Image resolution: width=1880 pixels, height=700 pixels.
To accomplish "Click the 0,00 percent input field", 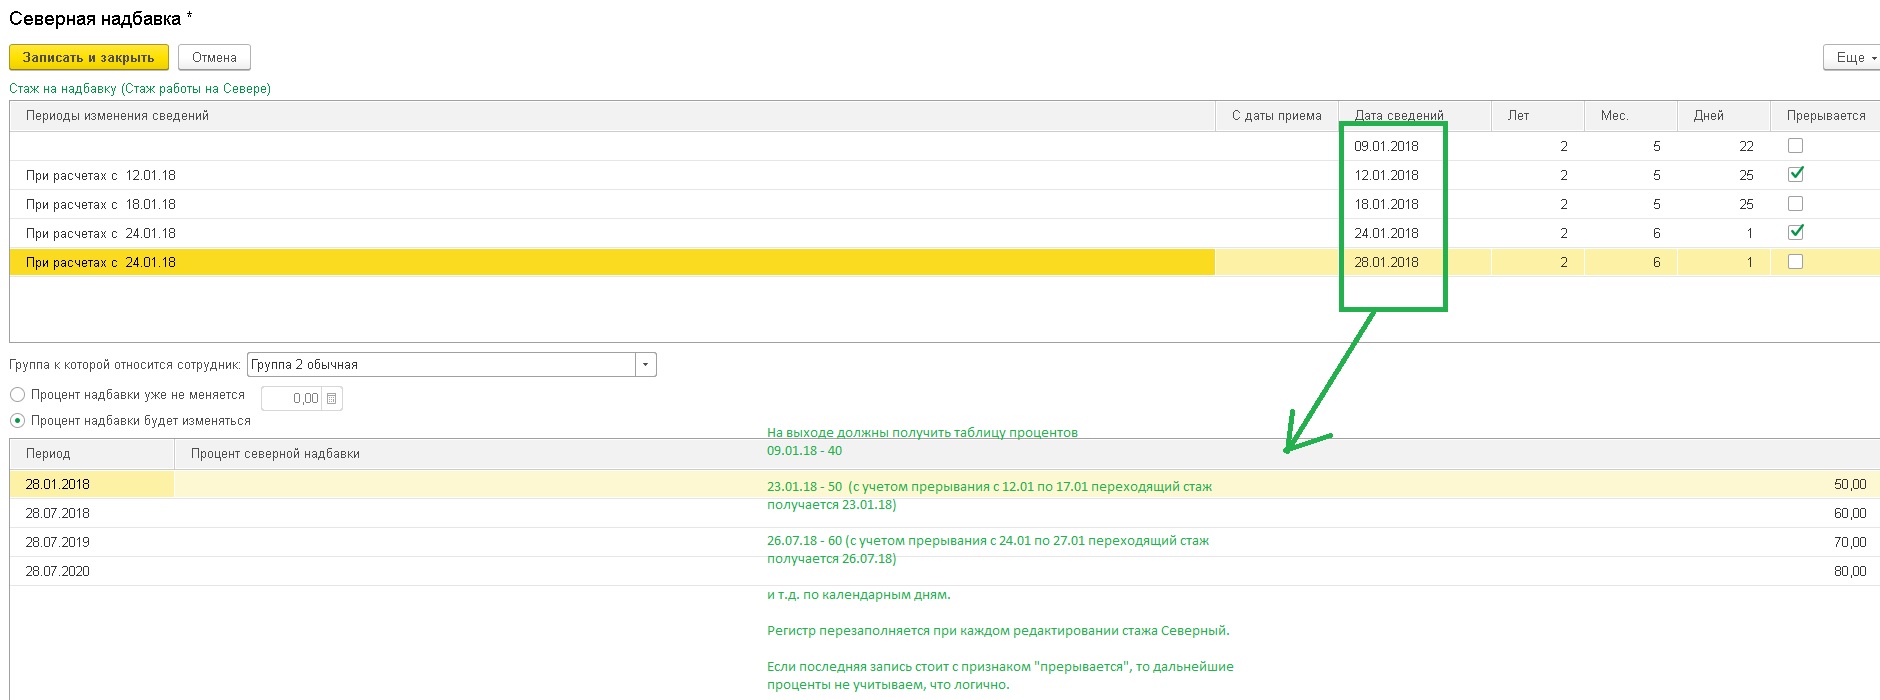I will (x=291, y=399).
